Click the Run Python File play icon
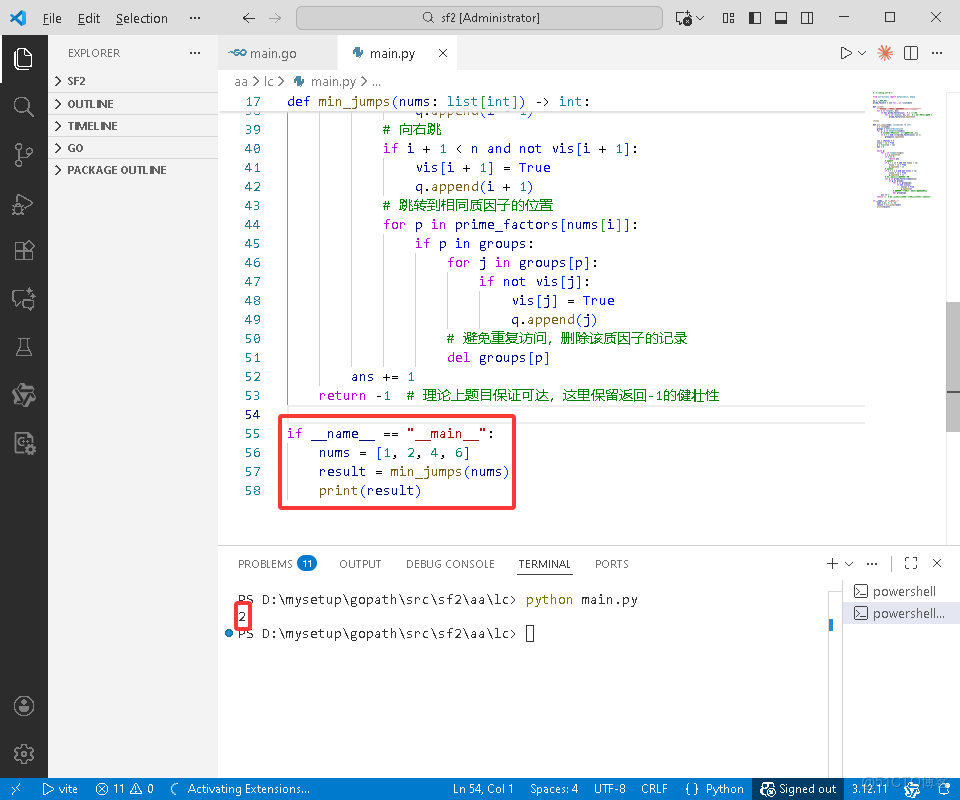 tap(846, 53)
